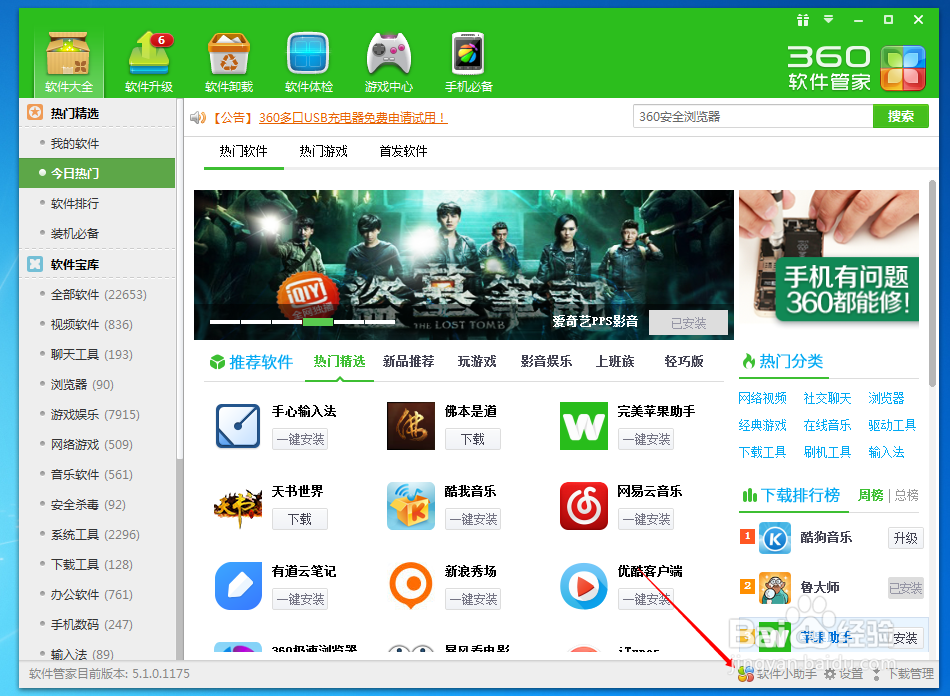Click the 新浪秀场 app icon
The image size is (950, 696).
point(411,586)
